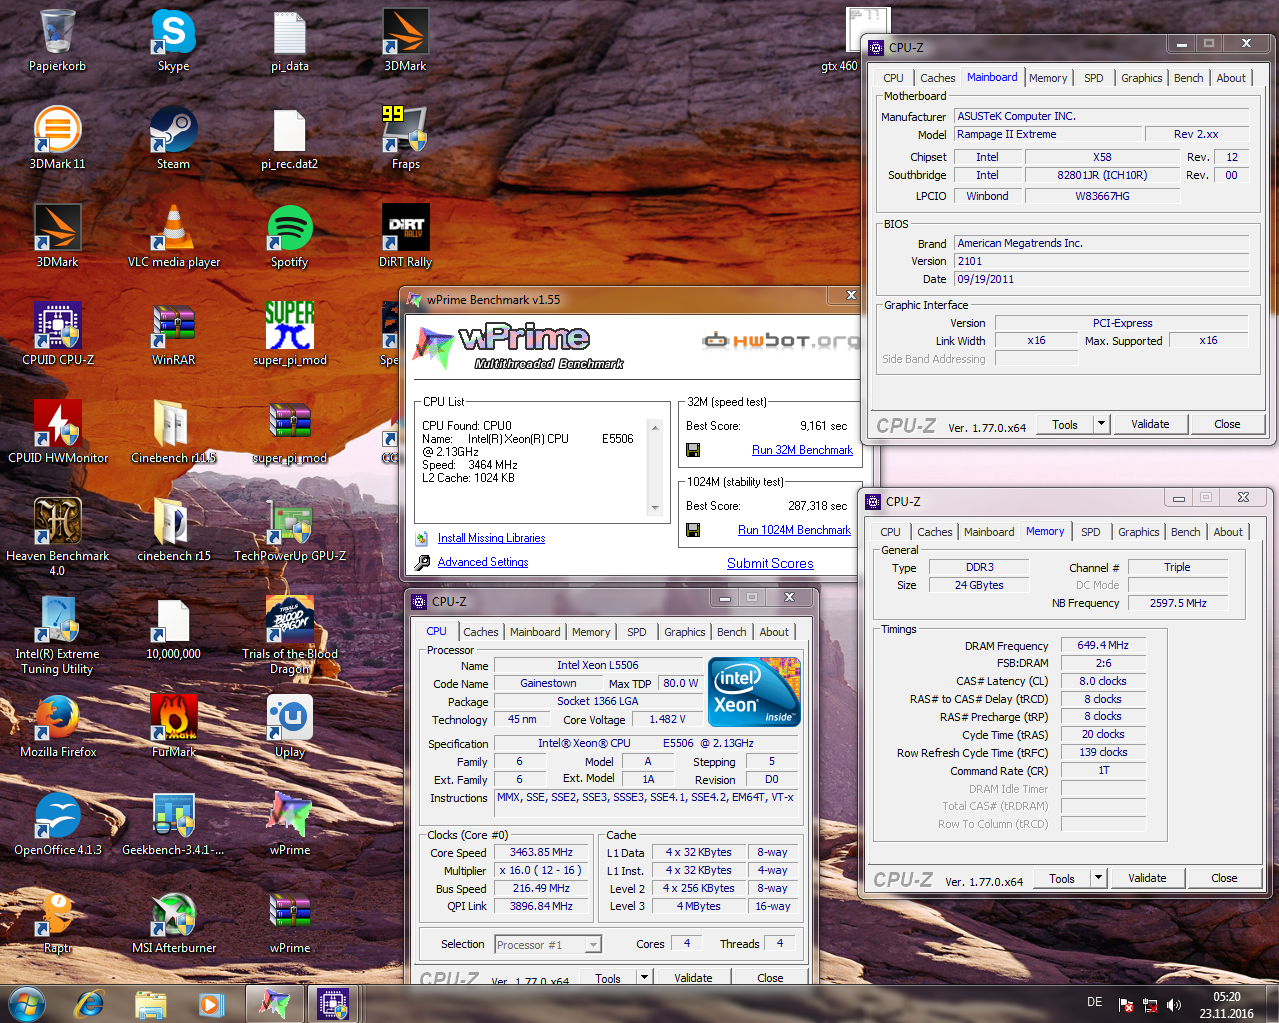Run the 1024M Benchmark in wPrime
The width and height of the screenshot is (1279, 1023).
pyautogui.click(x=794, y=530)
